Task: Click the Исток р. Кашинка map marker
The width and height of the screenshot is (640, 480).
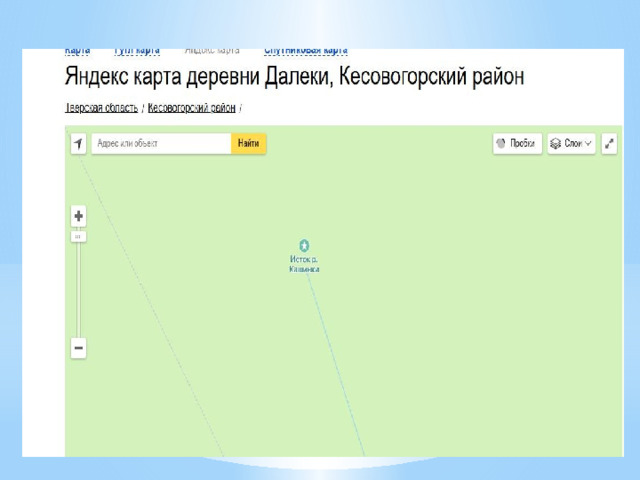Action: click(x=304, y=246)
